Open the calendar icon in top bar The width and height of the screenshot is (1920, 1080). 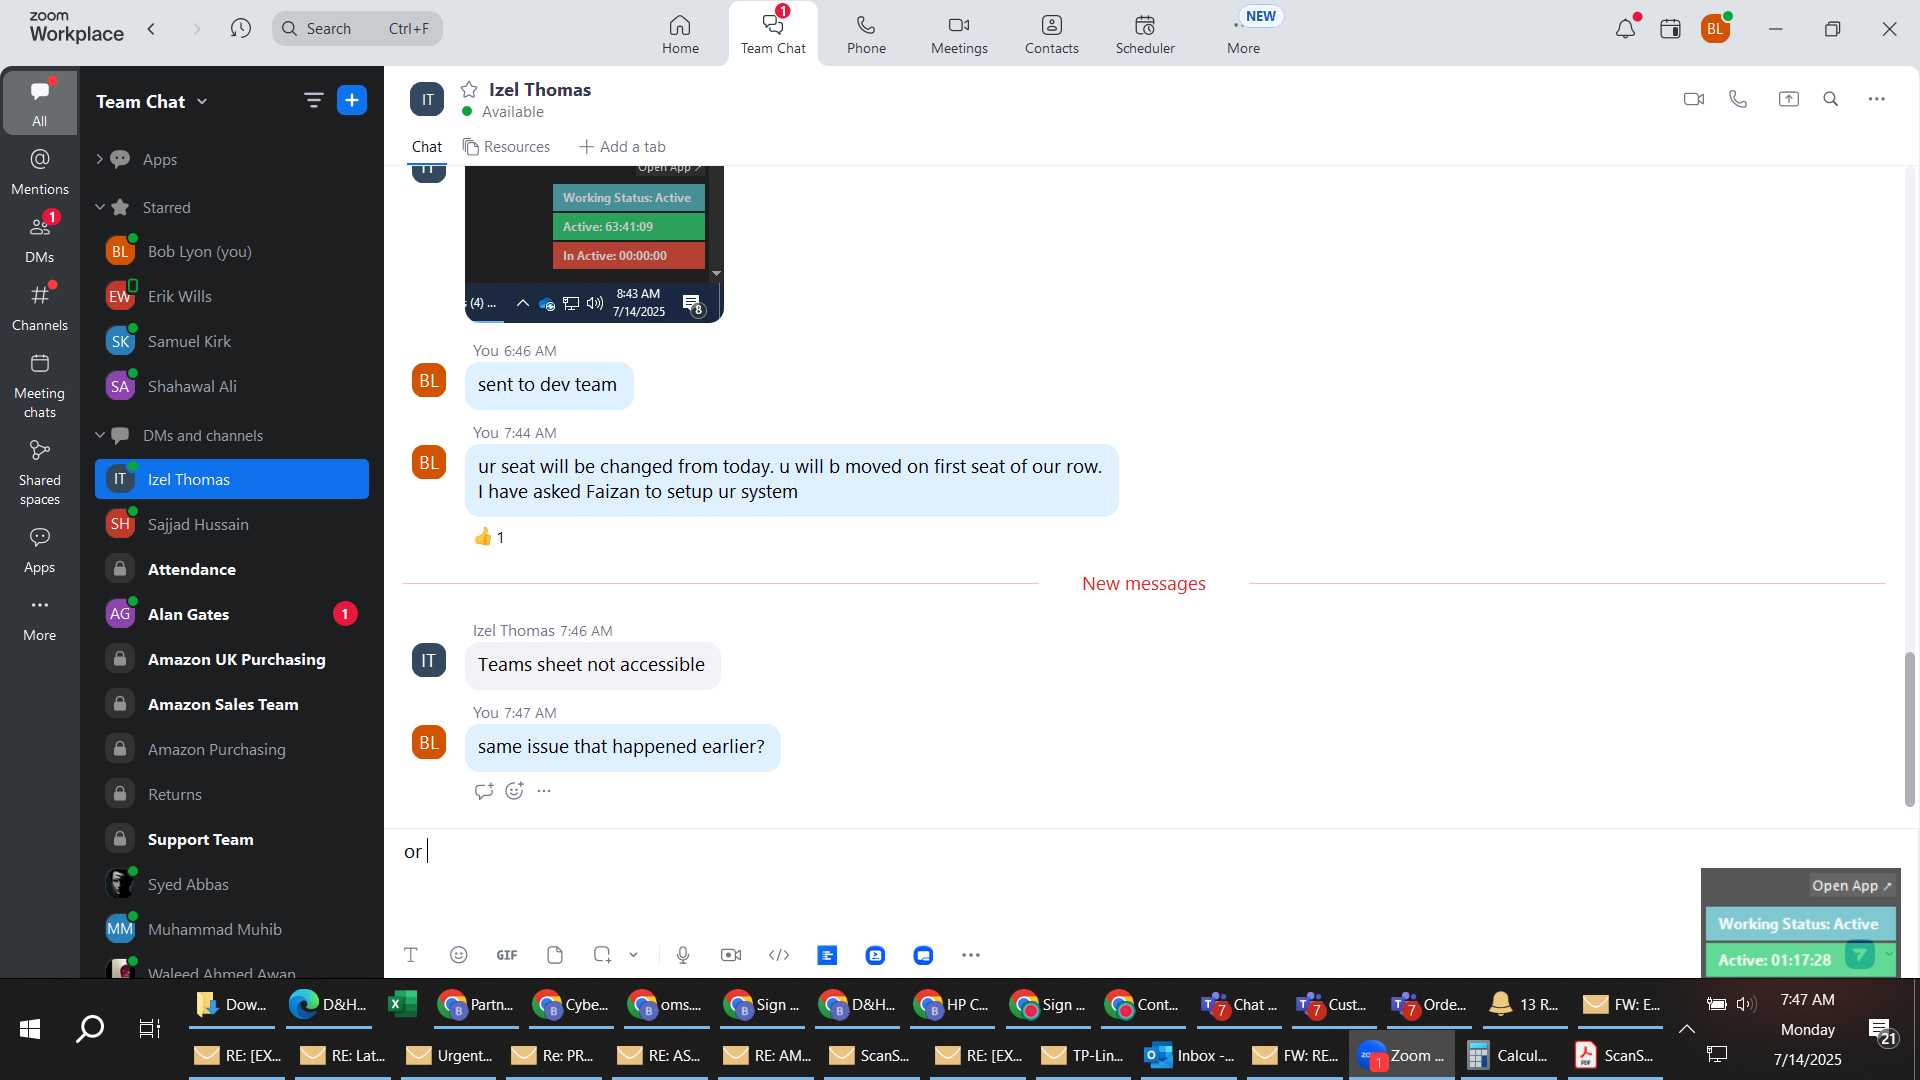[1670, 29]
